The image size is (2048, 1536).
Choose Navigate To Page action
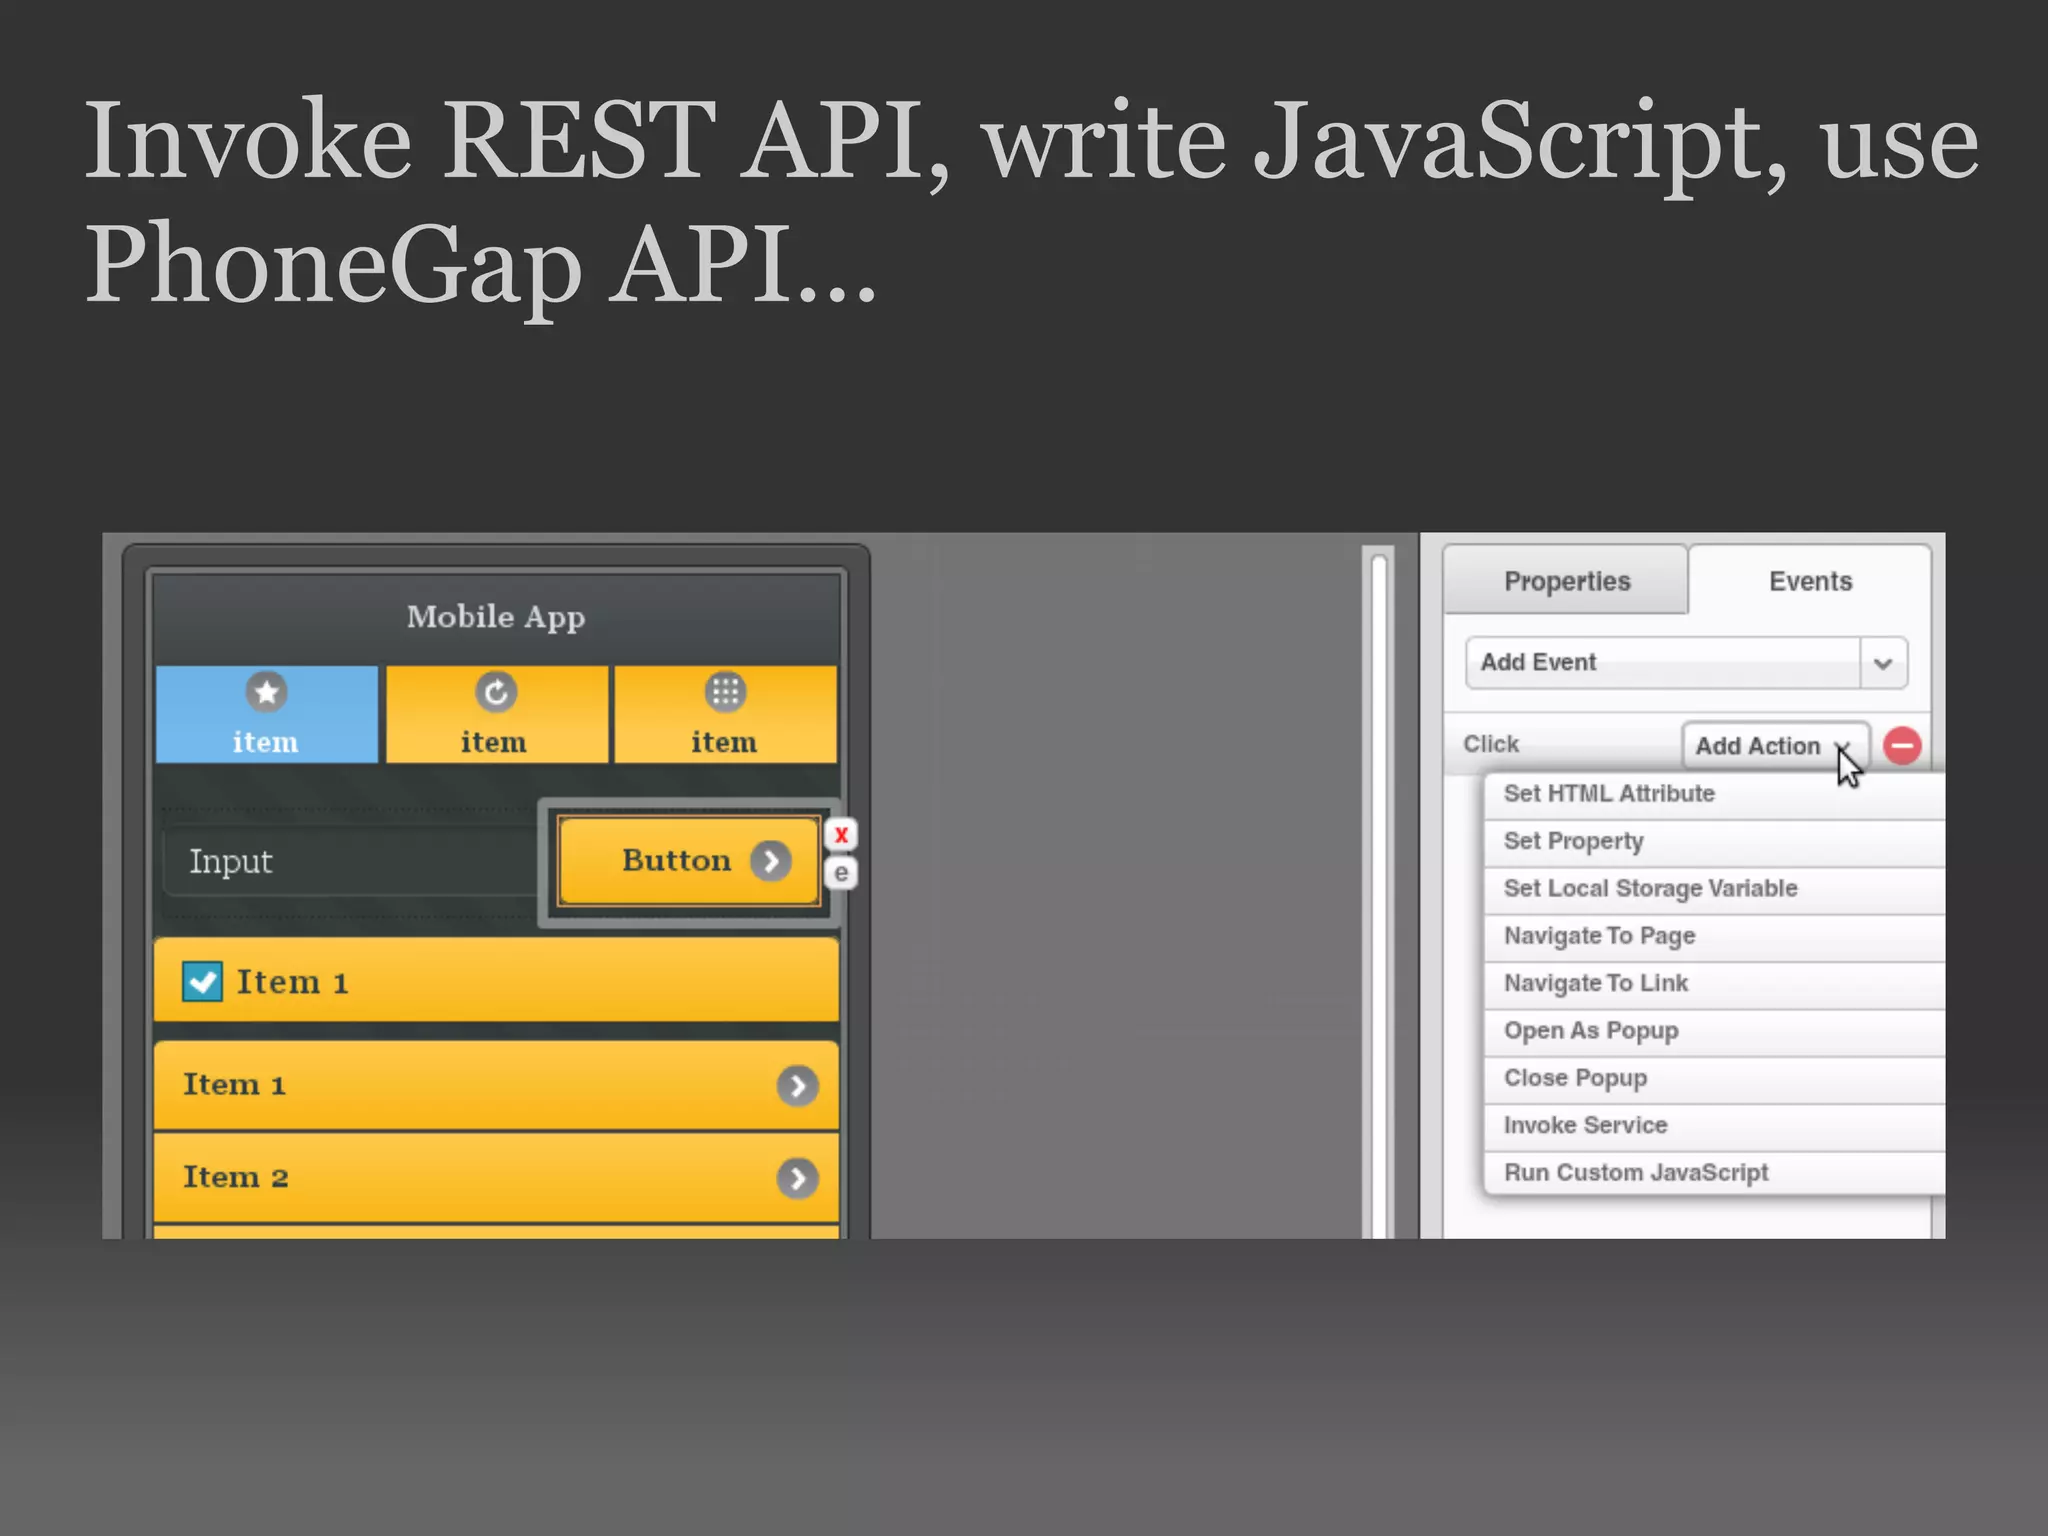[1714, 936]
